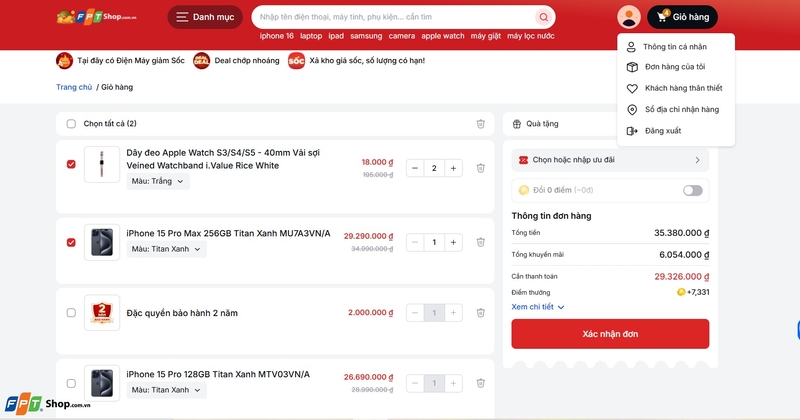
Task: Increase quantity of Apple Watch band
Action: [453, 168]
